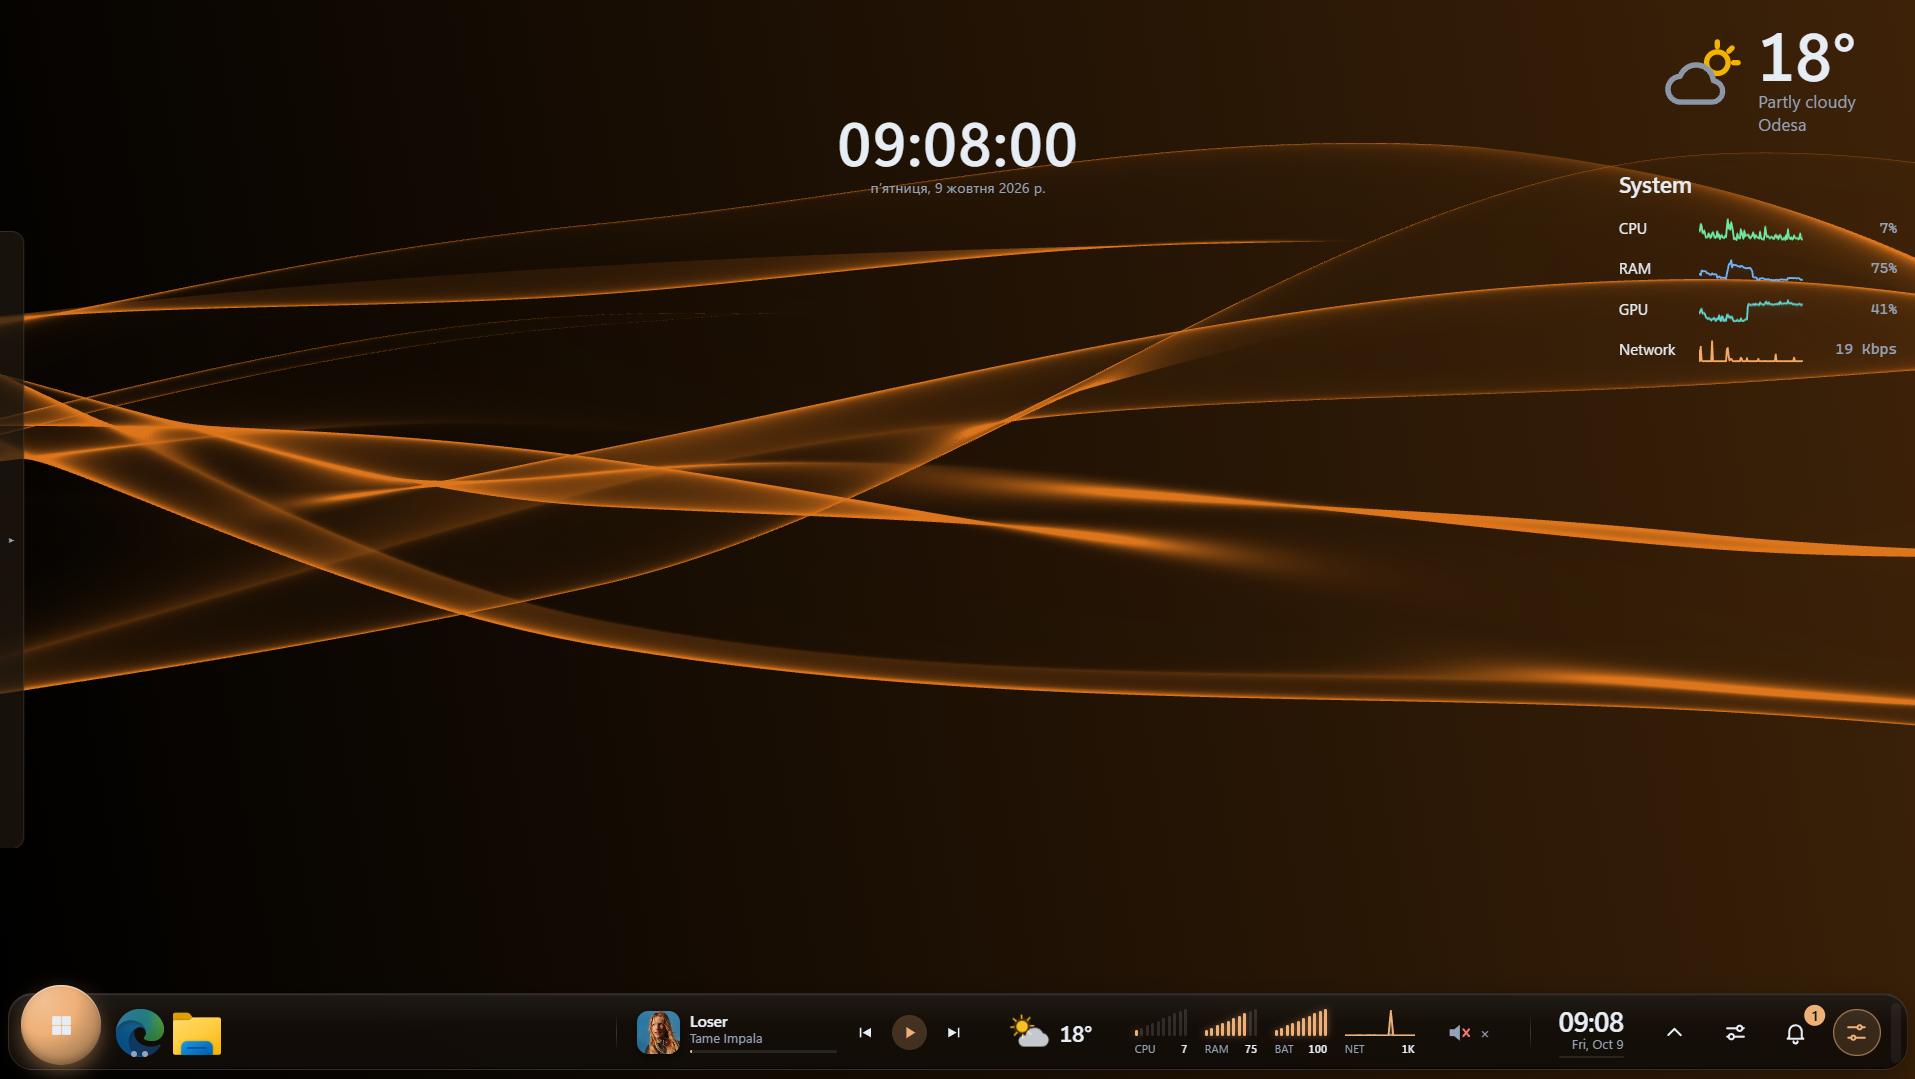Screen dimensions: 1915x1079
Task: Open the Start menu orb button
Action: pyautogui.click(x=61, y=1026)
